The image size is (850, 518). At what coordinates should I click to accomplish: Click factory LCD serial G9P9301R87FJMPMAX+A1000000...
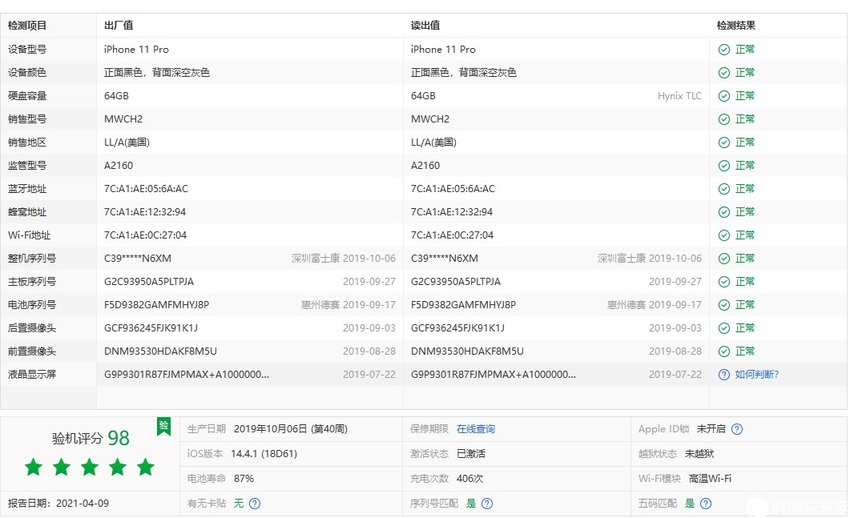pyautogui.click(x=186, y=374)
